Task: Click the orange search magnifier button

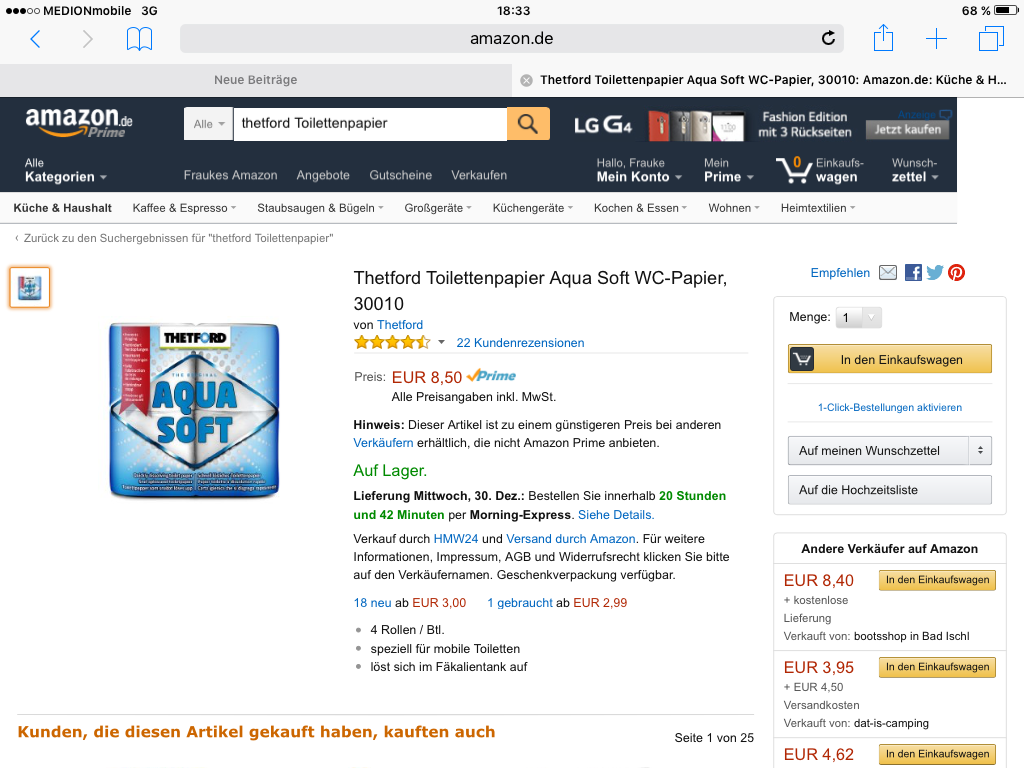Action: [x=528, y=123]
